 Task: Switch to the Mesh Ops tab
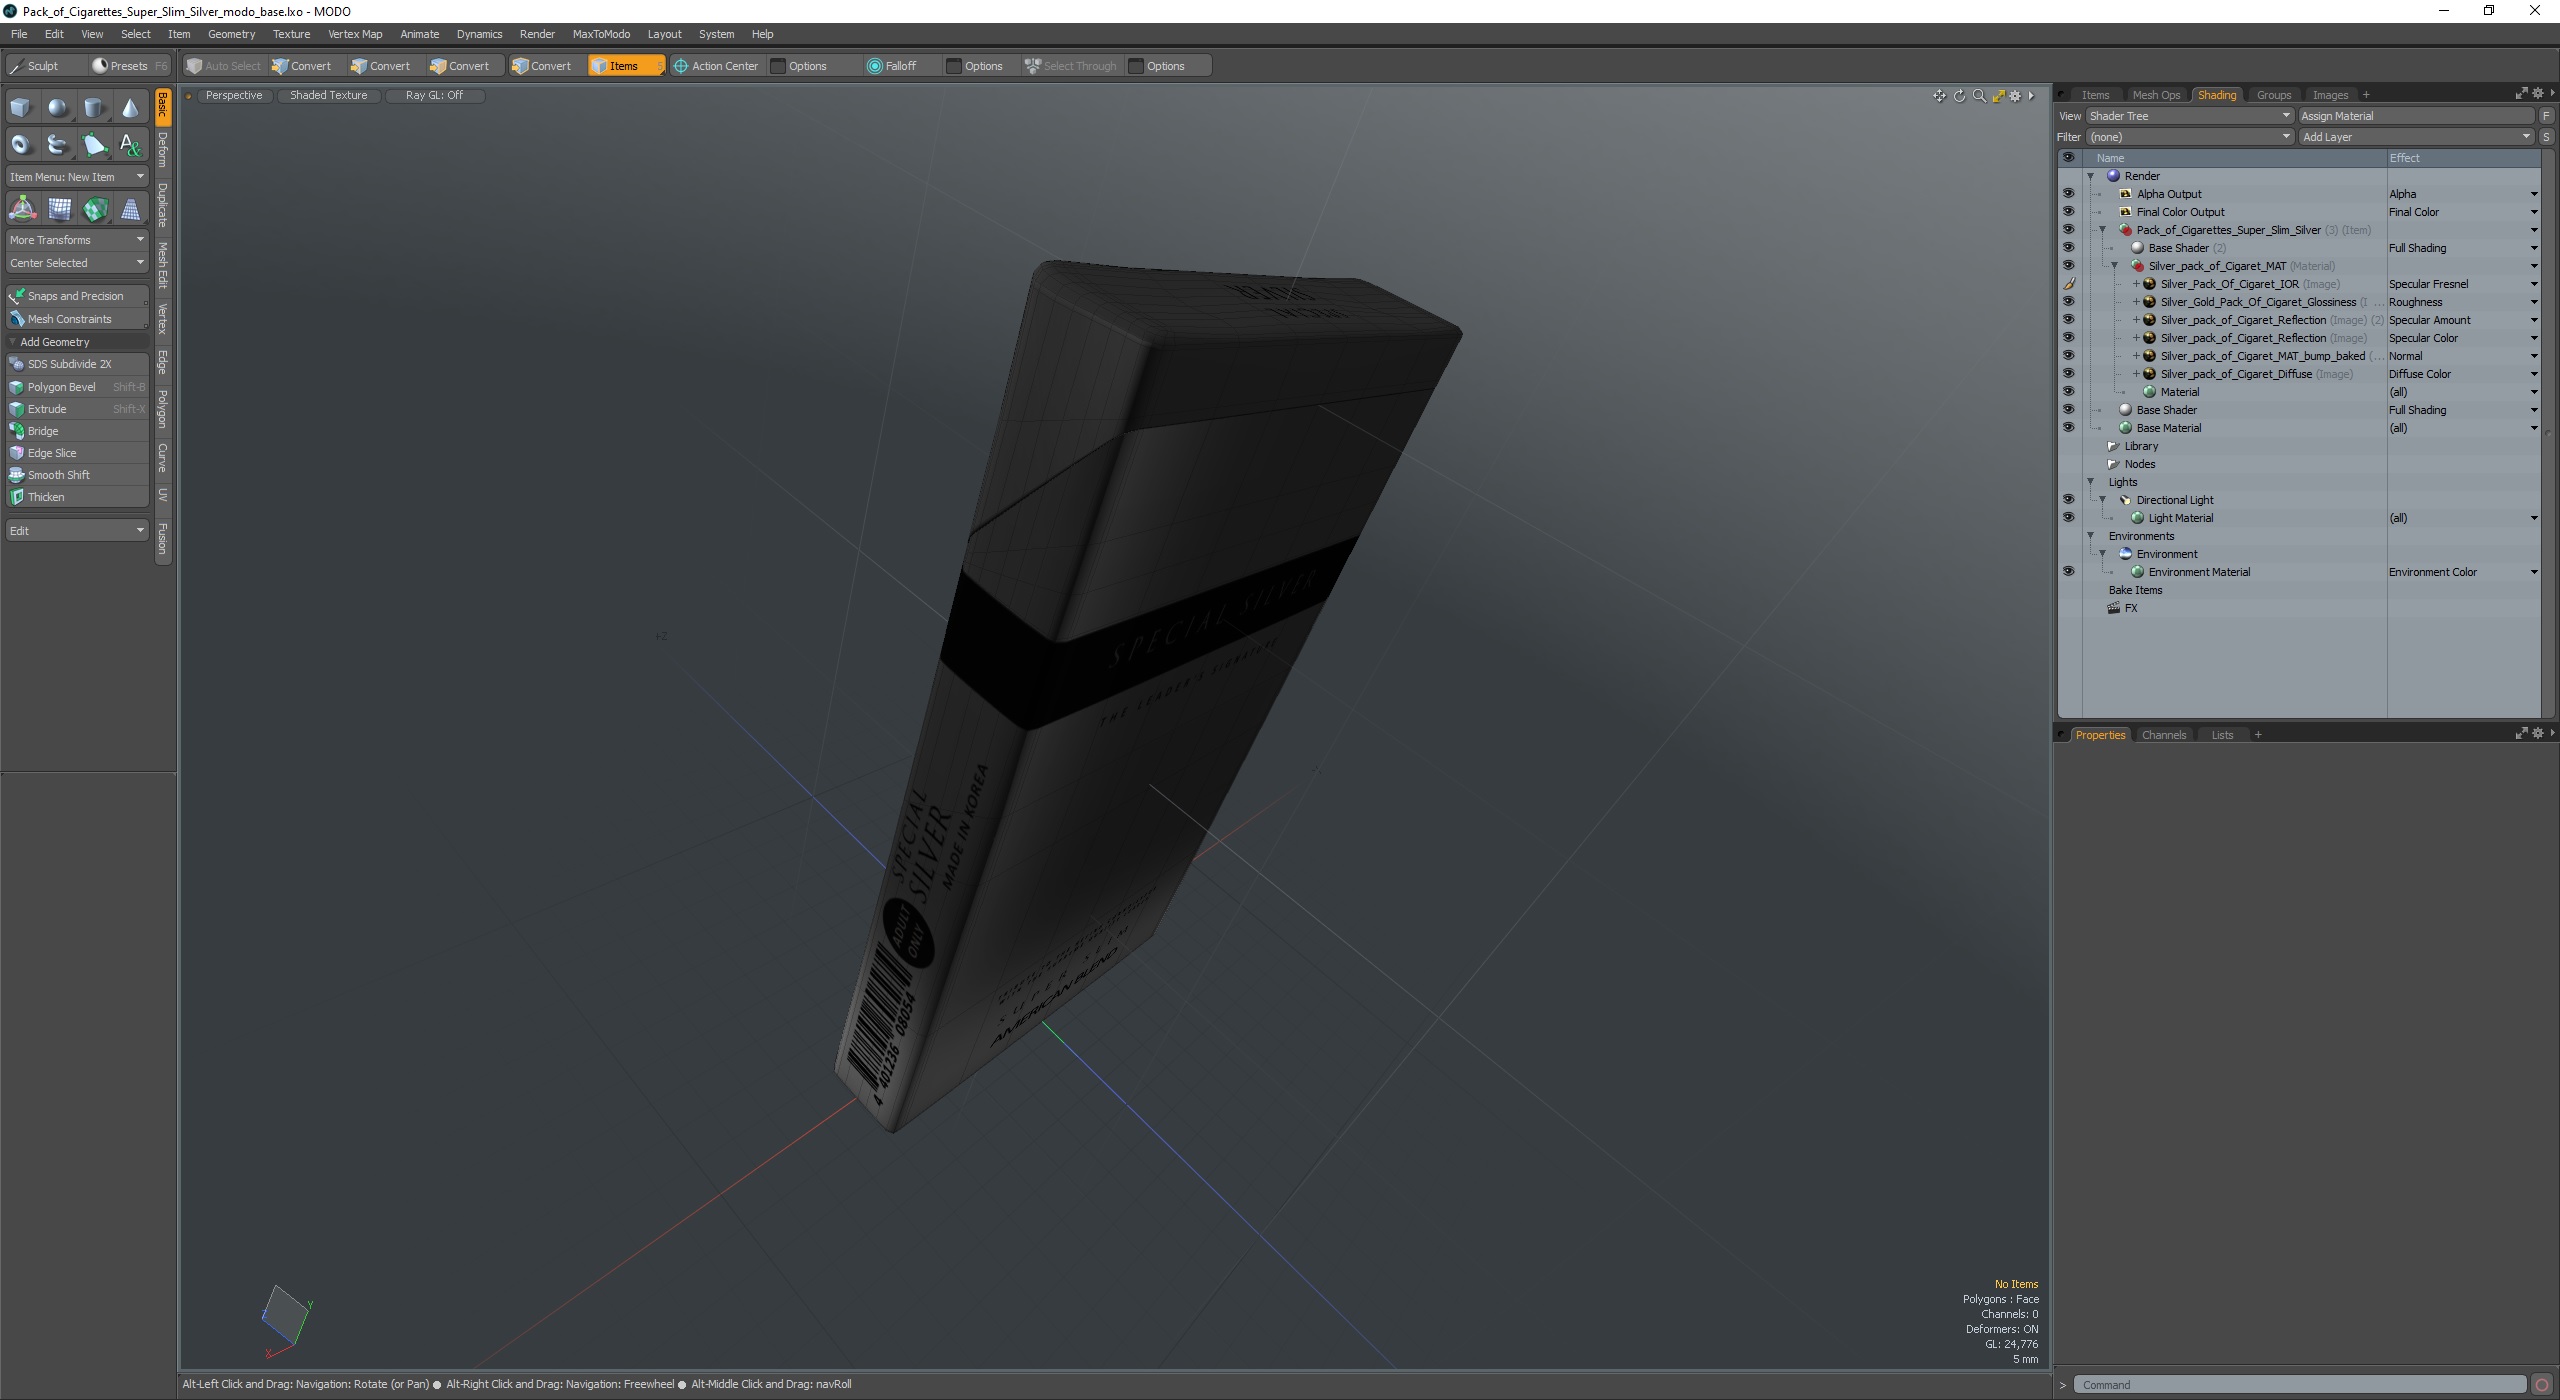point(2155,95)
